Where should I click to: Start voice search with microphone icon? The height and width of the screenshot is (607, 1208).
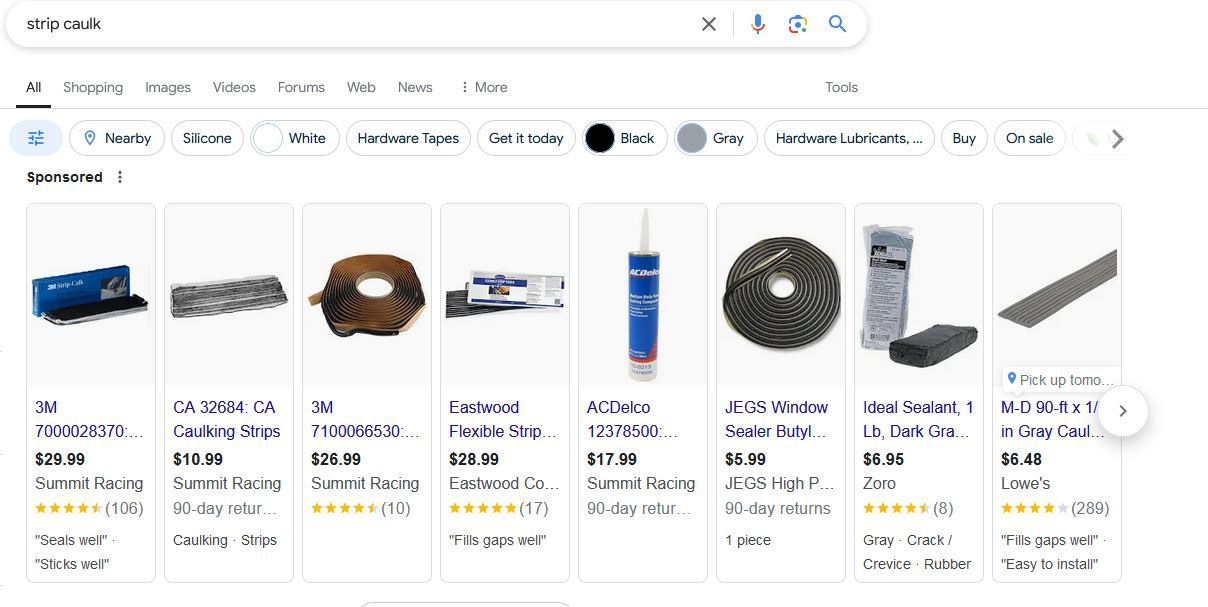pos(758,24)
